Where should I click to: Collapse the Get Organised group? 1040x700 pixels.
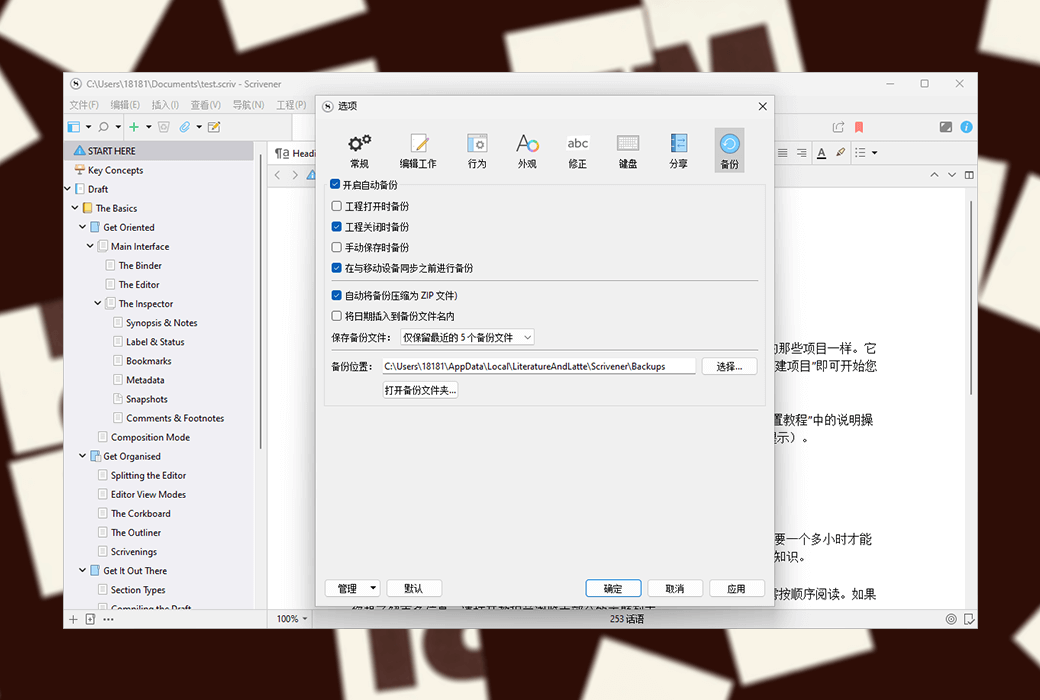coord(82,456)
